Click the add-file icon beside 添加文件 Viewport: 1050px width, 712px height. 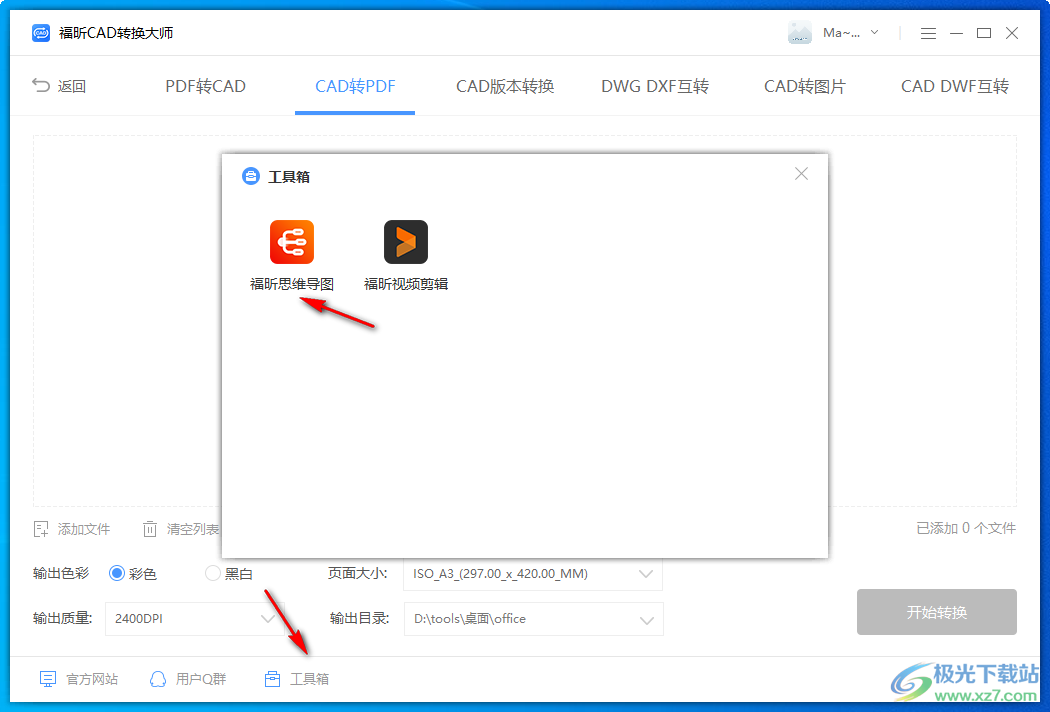[41, 529]
